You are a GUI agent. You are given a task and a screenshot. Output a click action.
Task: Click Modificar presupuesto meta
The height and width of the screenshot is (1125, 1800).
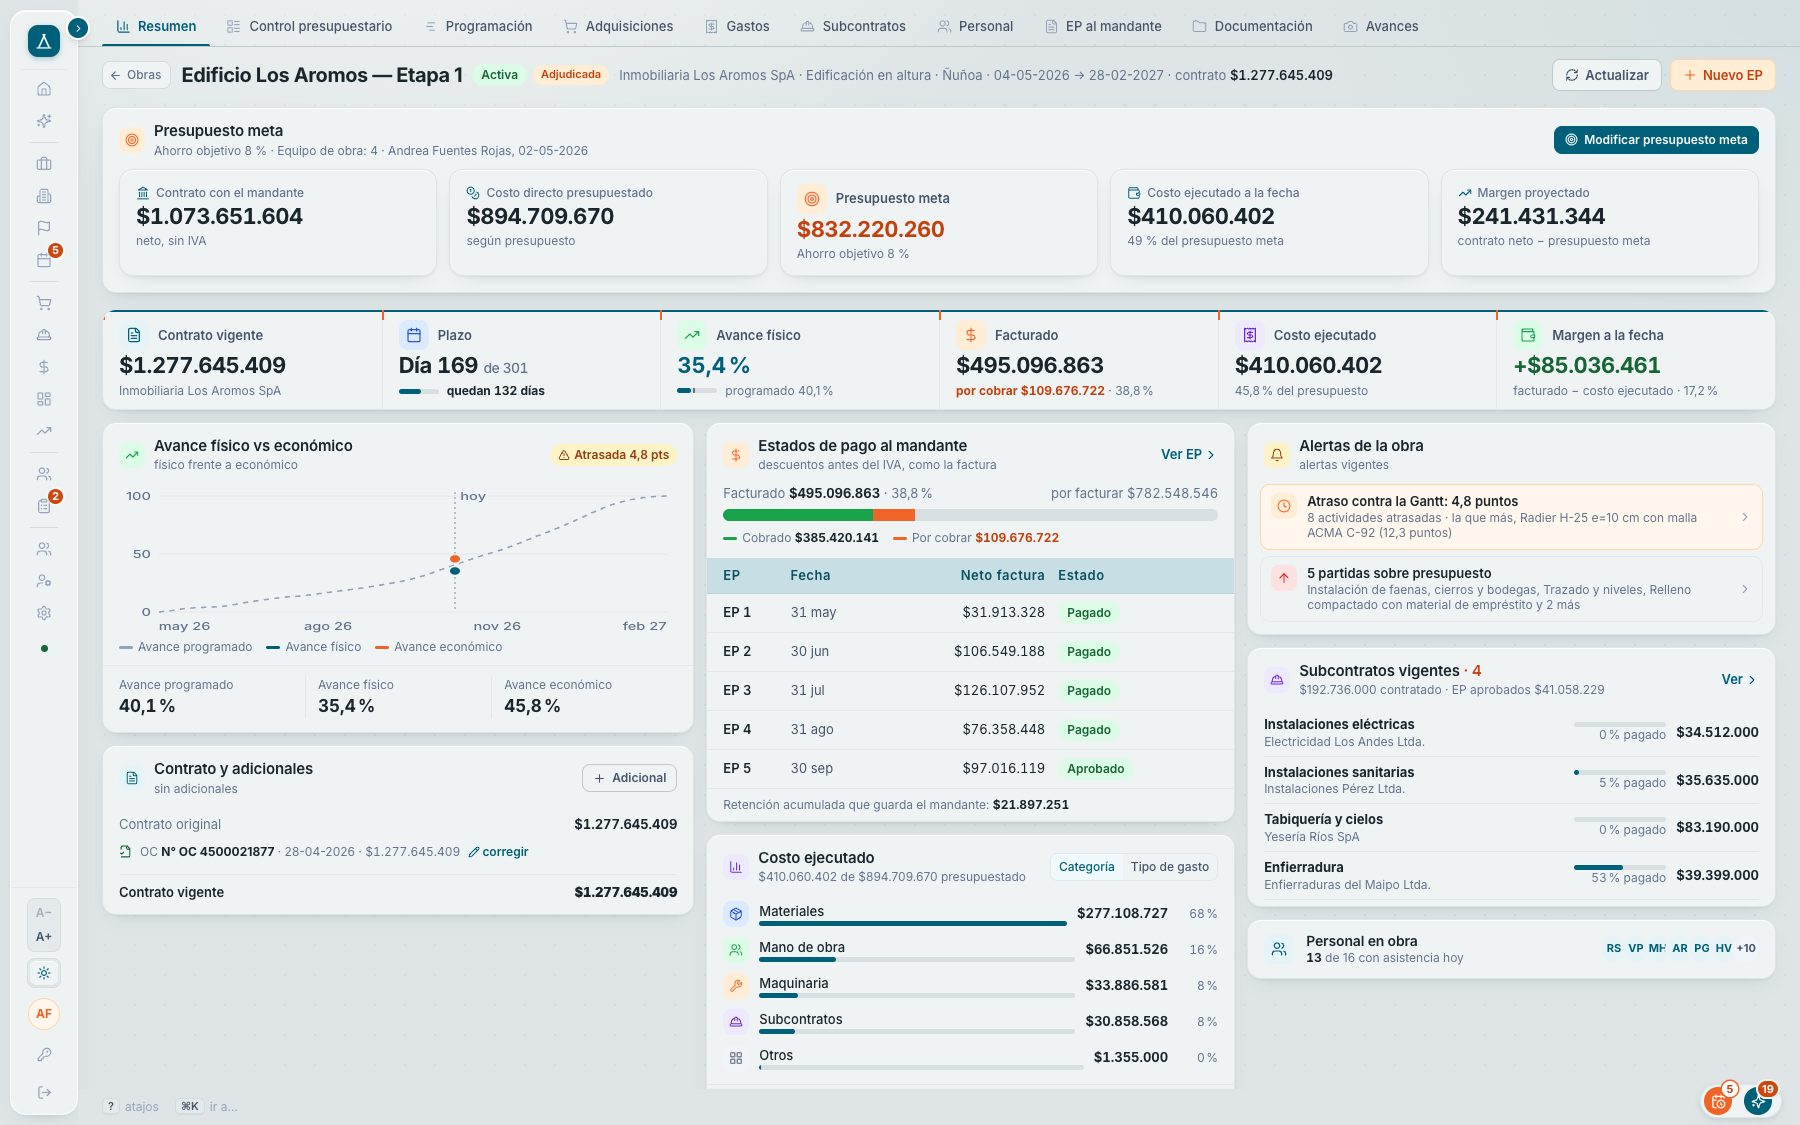click(x=1656, y=140)
